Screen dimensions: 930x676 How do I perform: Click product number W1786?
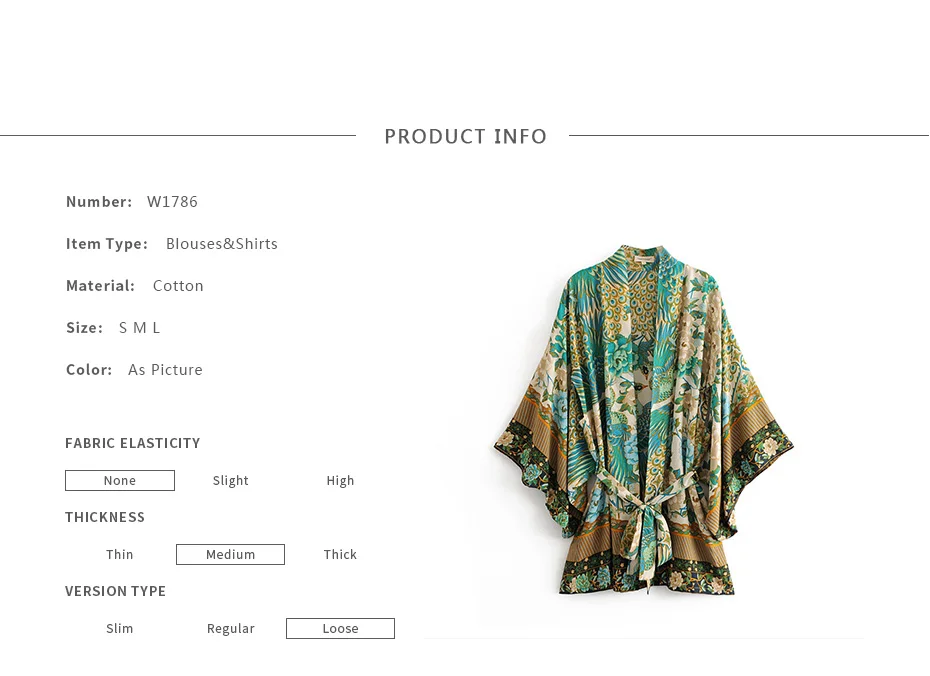[x=173, y=202]
